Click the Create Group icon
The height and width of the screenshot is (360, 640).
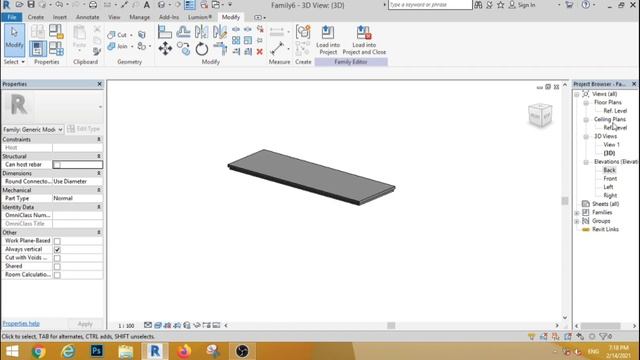(303, 32)
